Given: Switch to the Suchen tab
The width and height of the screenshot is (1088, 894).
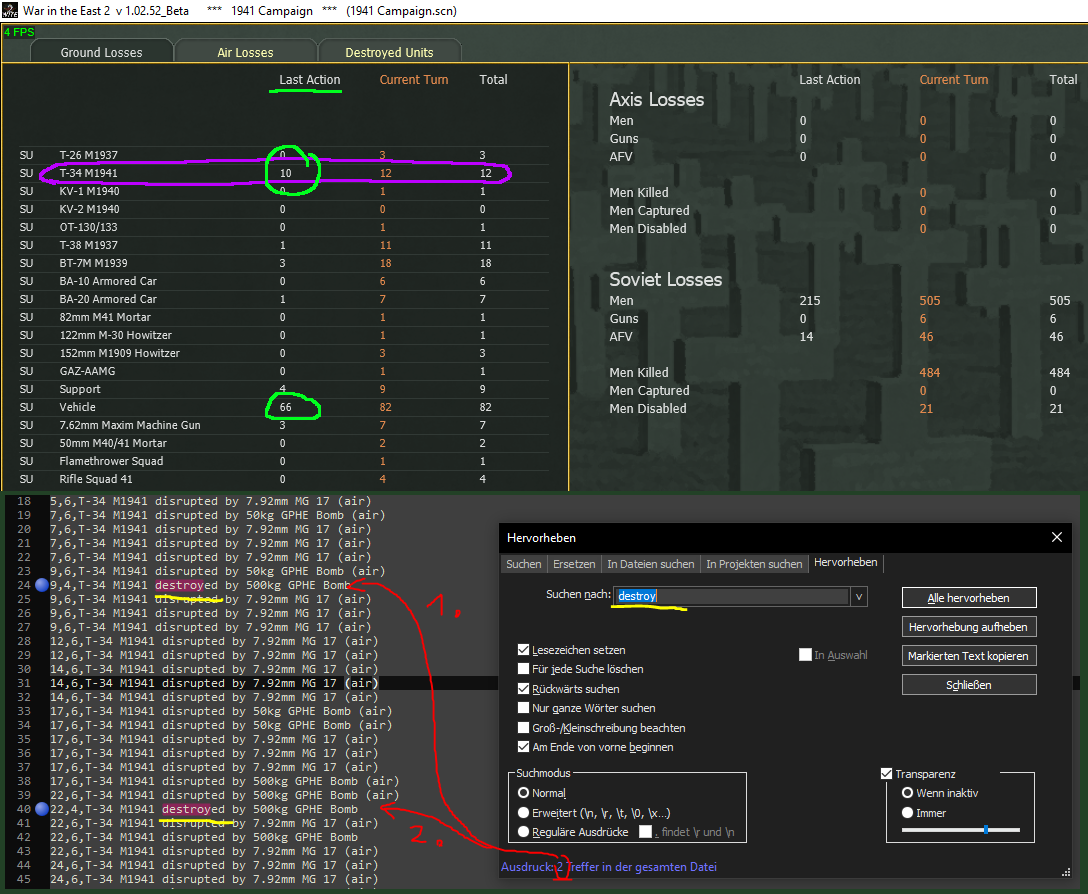Looking at the screenshot, I should click(524, 564).
